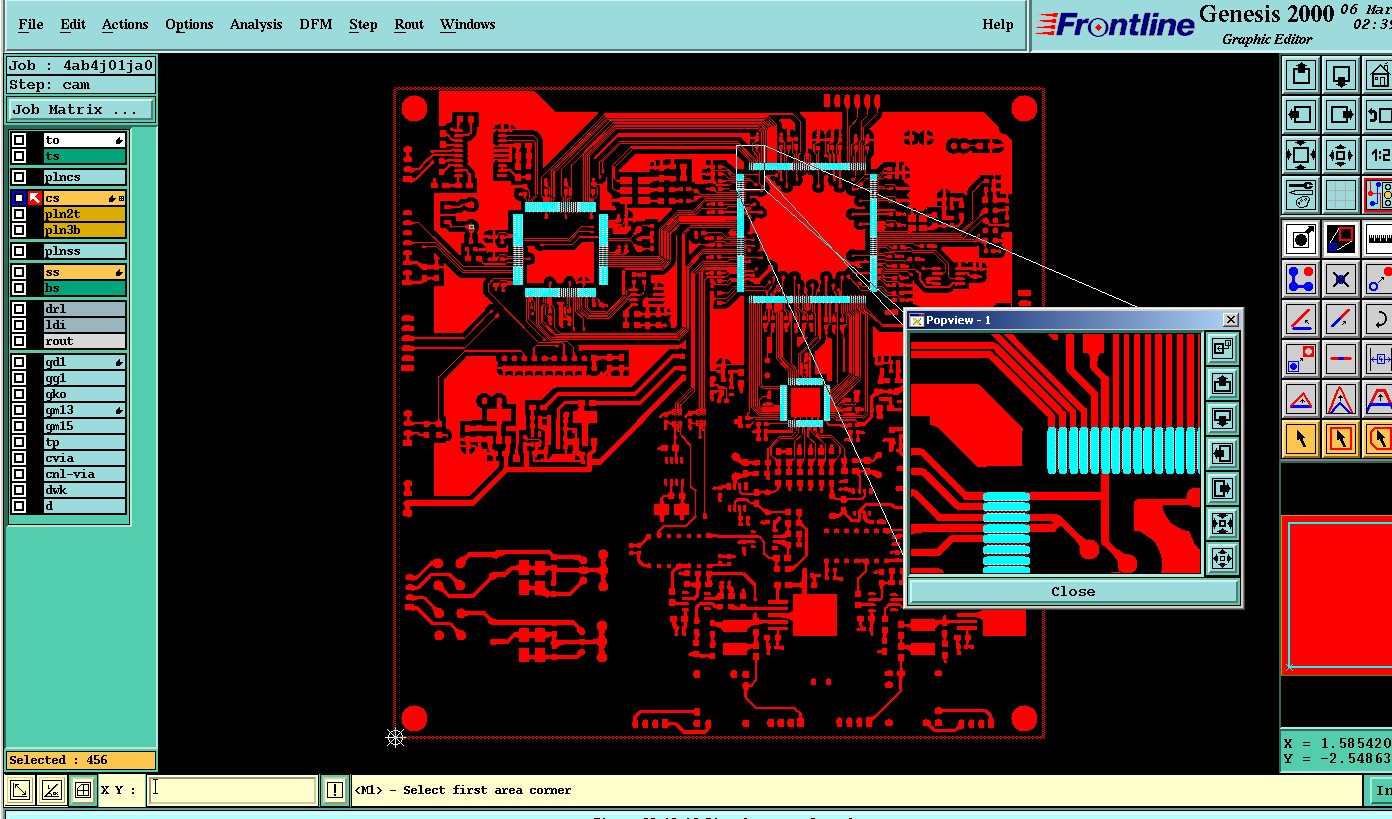Select the red triangle shape tool
The height and width of the screenshot is (819, 1392).
click(1301, 399)
